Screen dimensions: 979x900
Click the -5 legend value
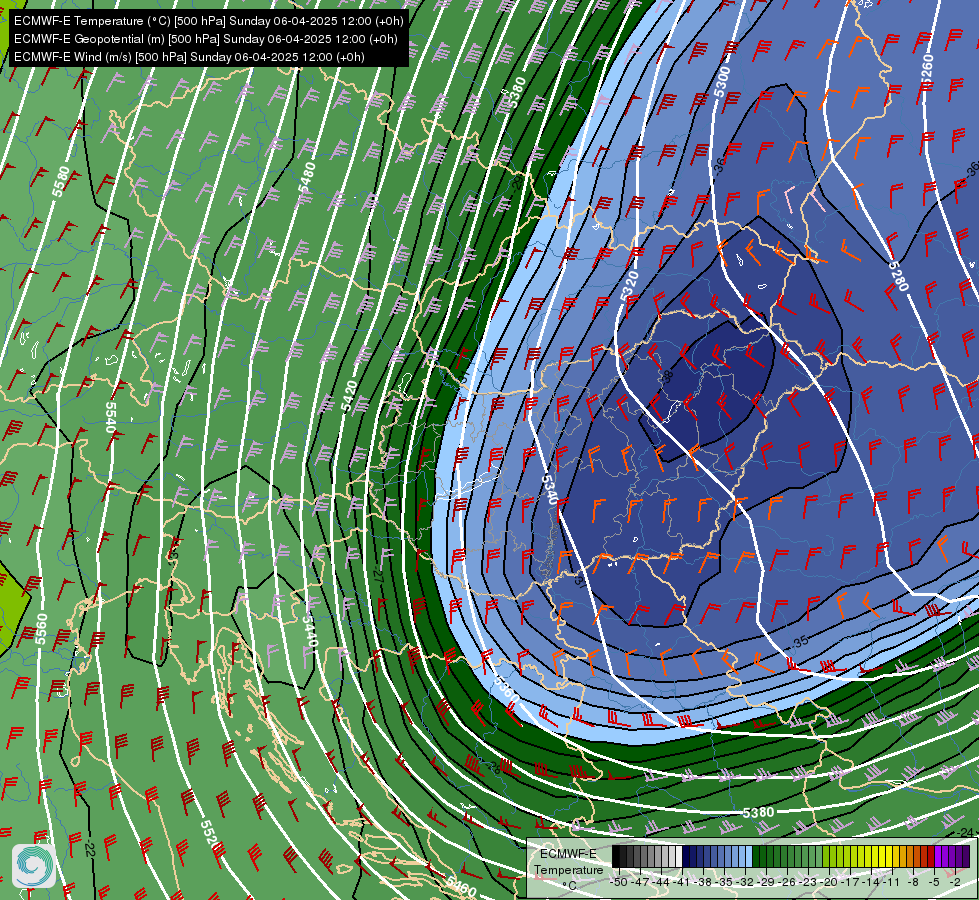pyautogui.click(x=934, y=882)
